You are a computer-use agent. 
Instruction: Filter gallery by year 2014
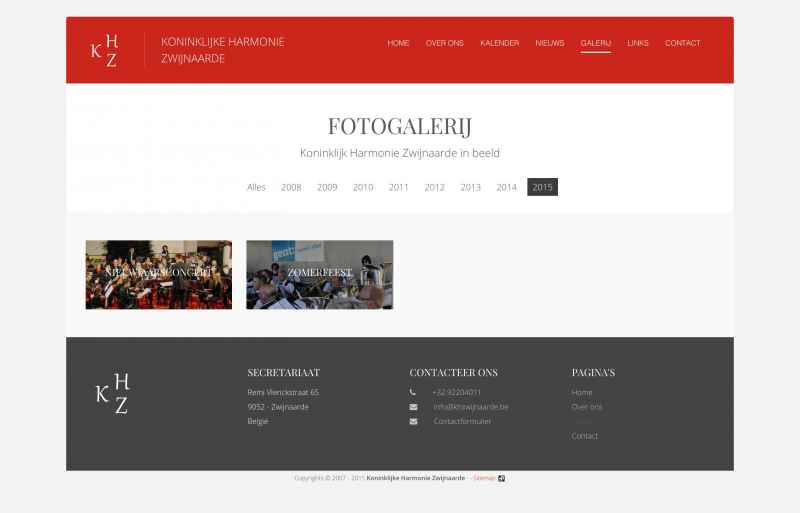pos(507,187)
